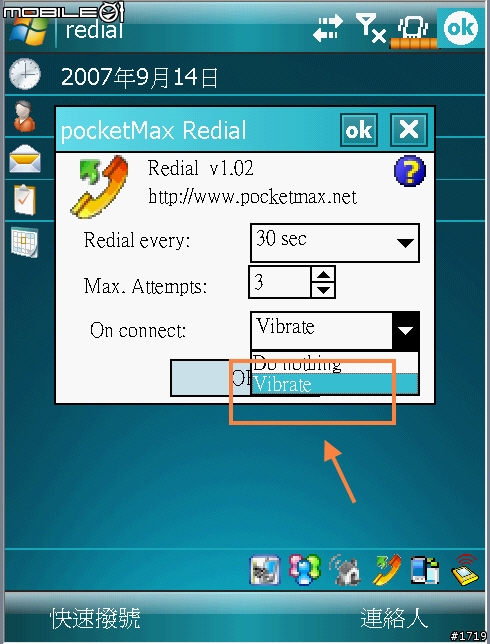
Task: Tap the On connect: label
Action: (x=138, y=330)
